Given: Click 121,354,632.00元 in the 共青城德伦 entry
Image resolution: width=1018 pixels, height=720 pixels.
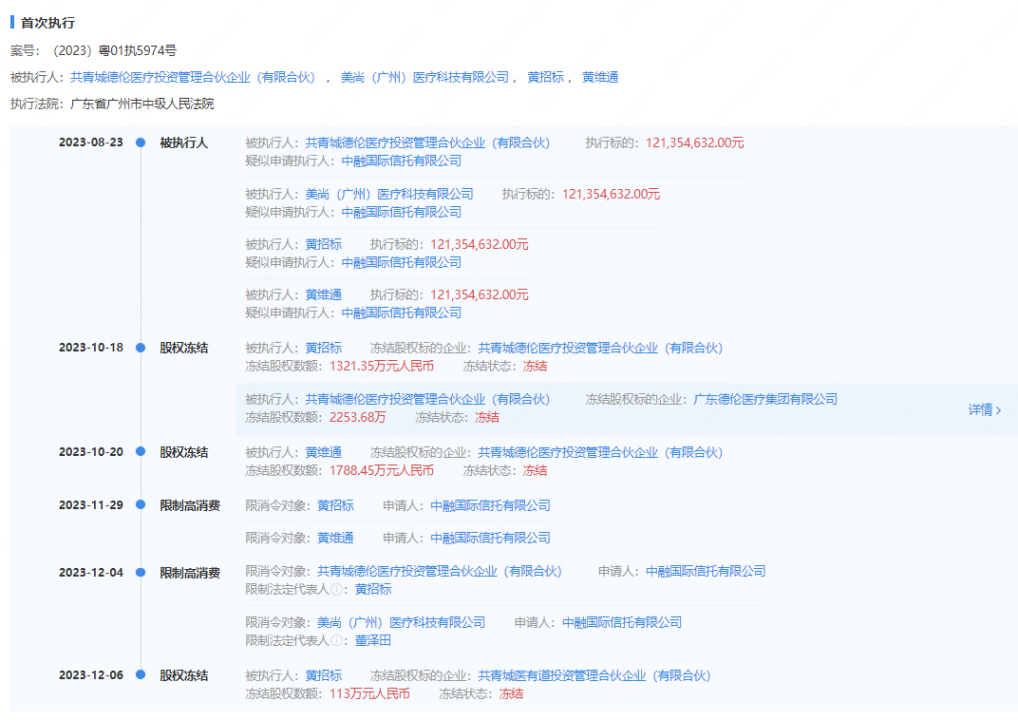Looking at the screenshot, I should click(x=695, y=143).
